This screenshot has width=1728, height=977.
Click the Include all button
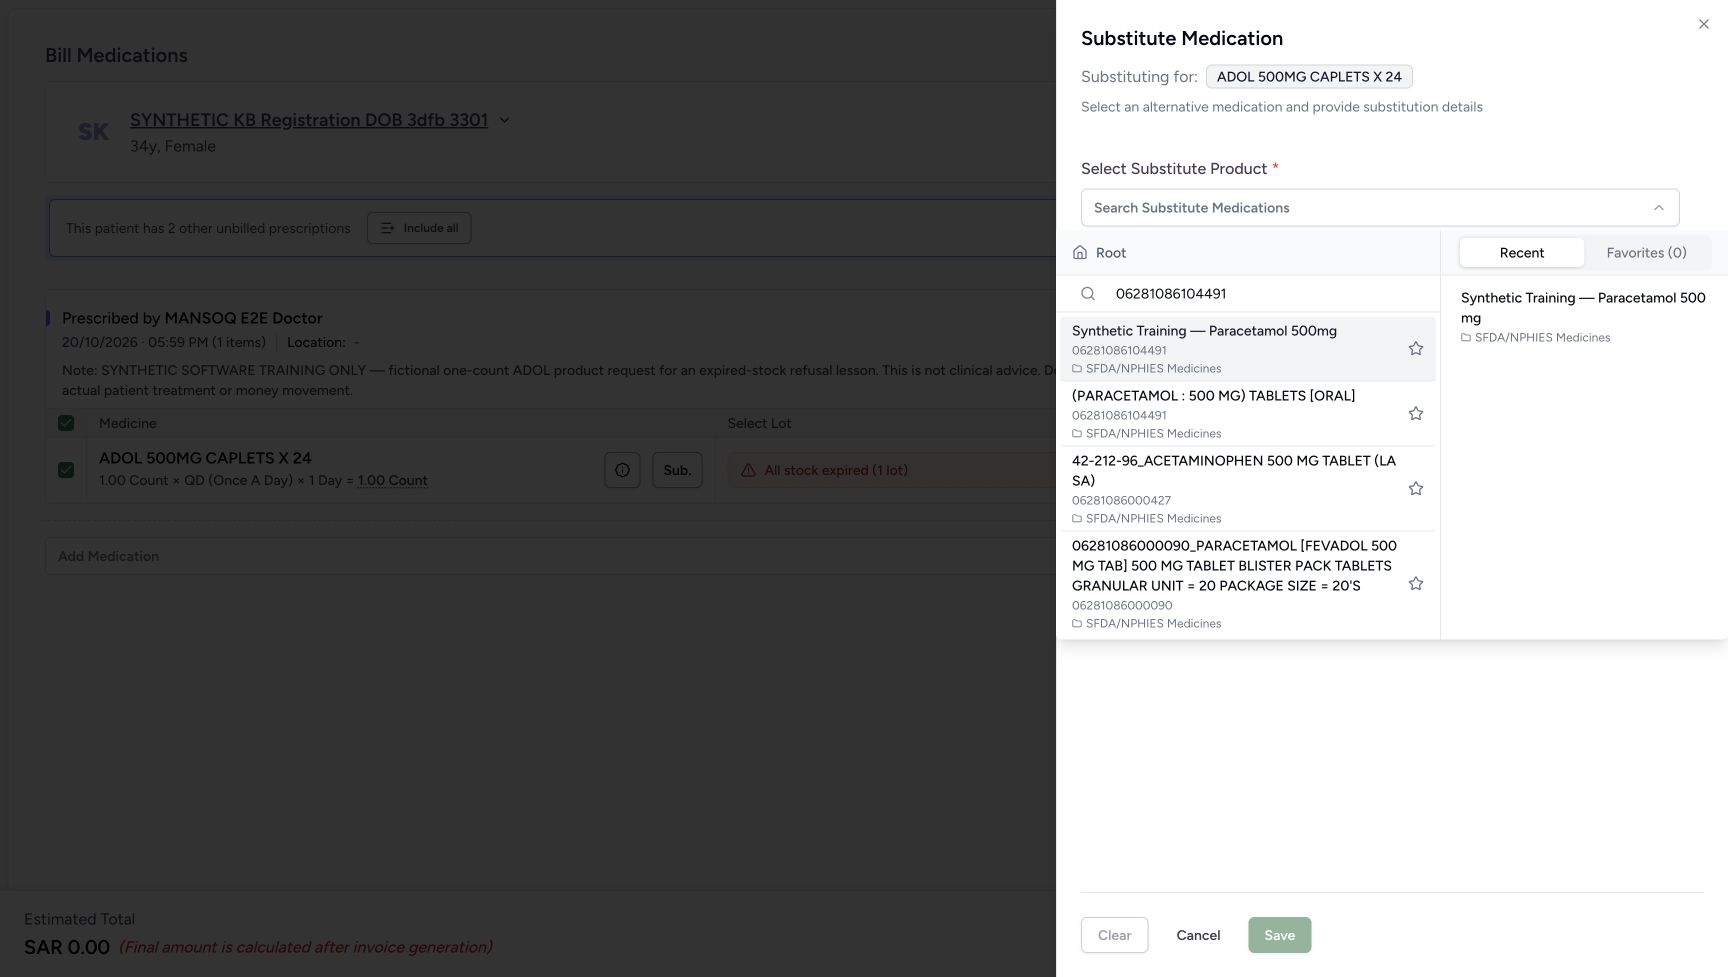[x=419, y=228]
